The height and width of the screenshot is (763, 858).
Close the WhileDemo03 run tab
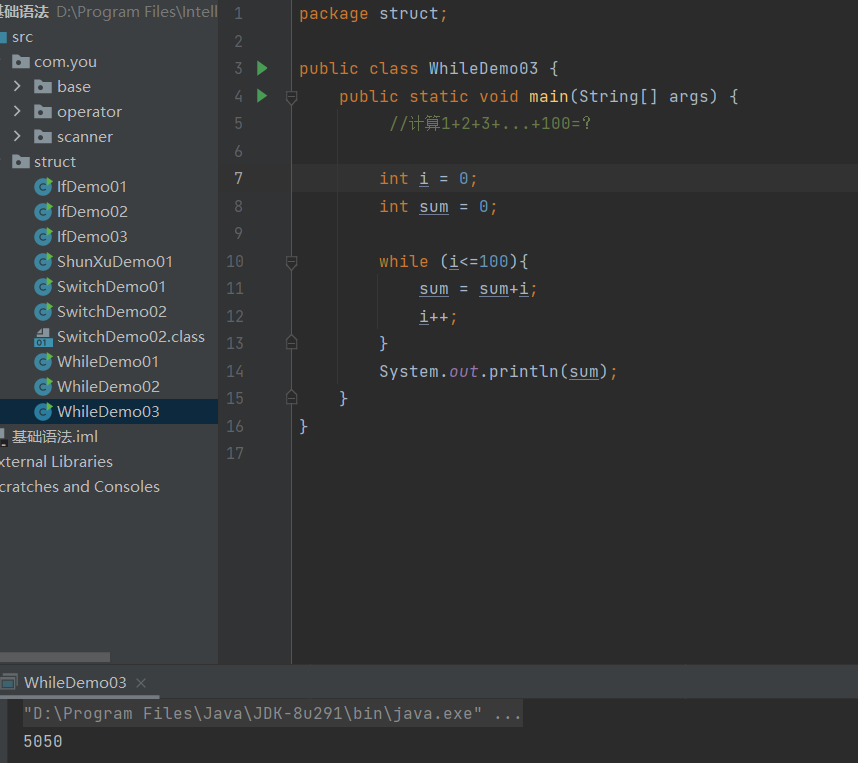coord(141,683)
